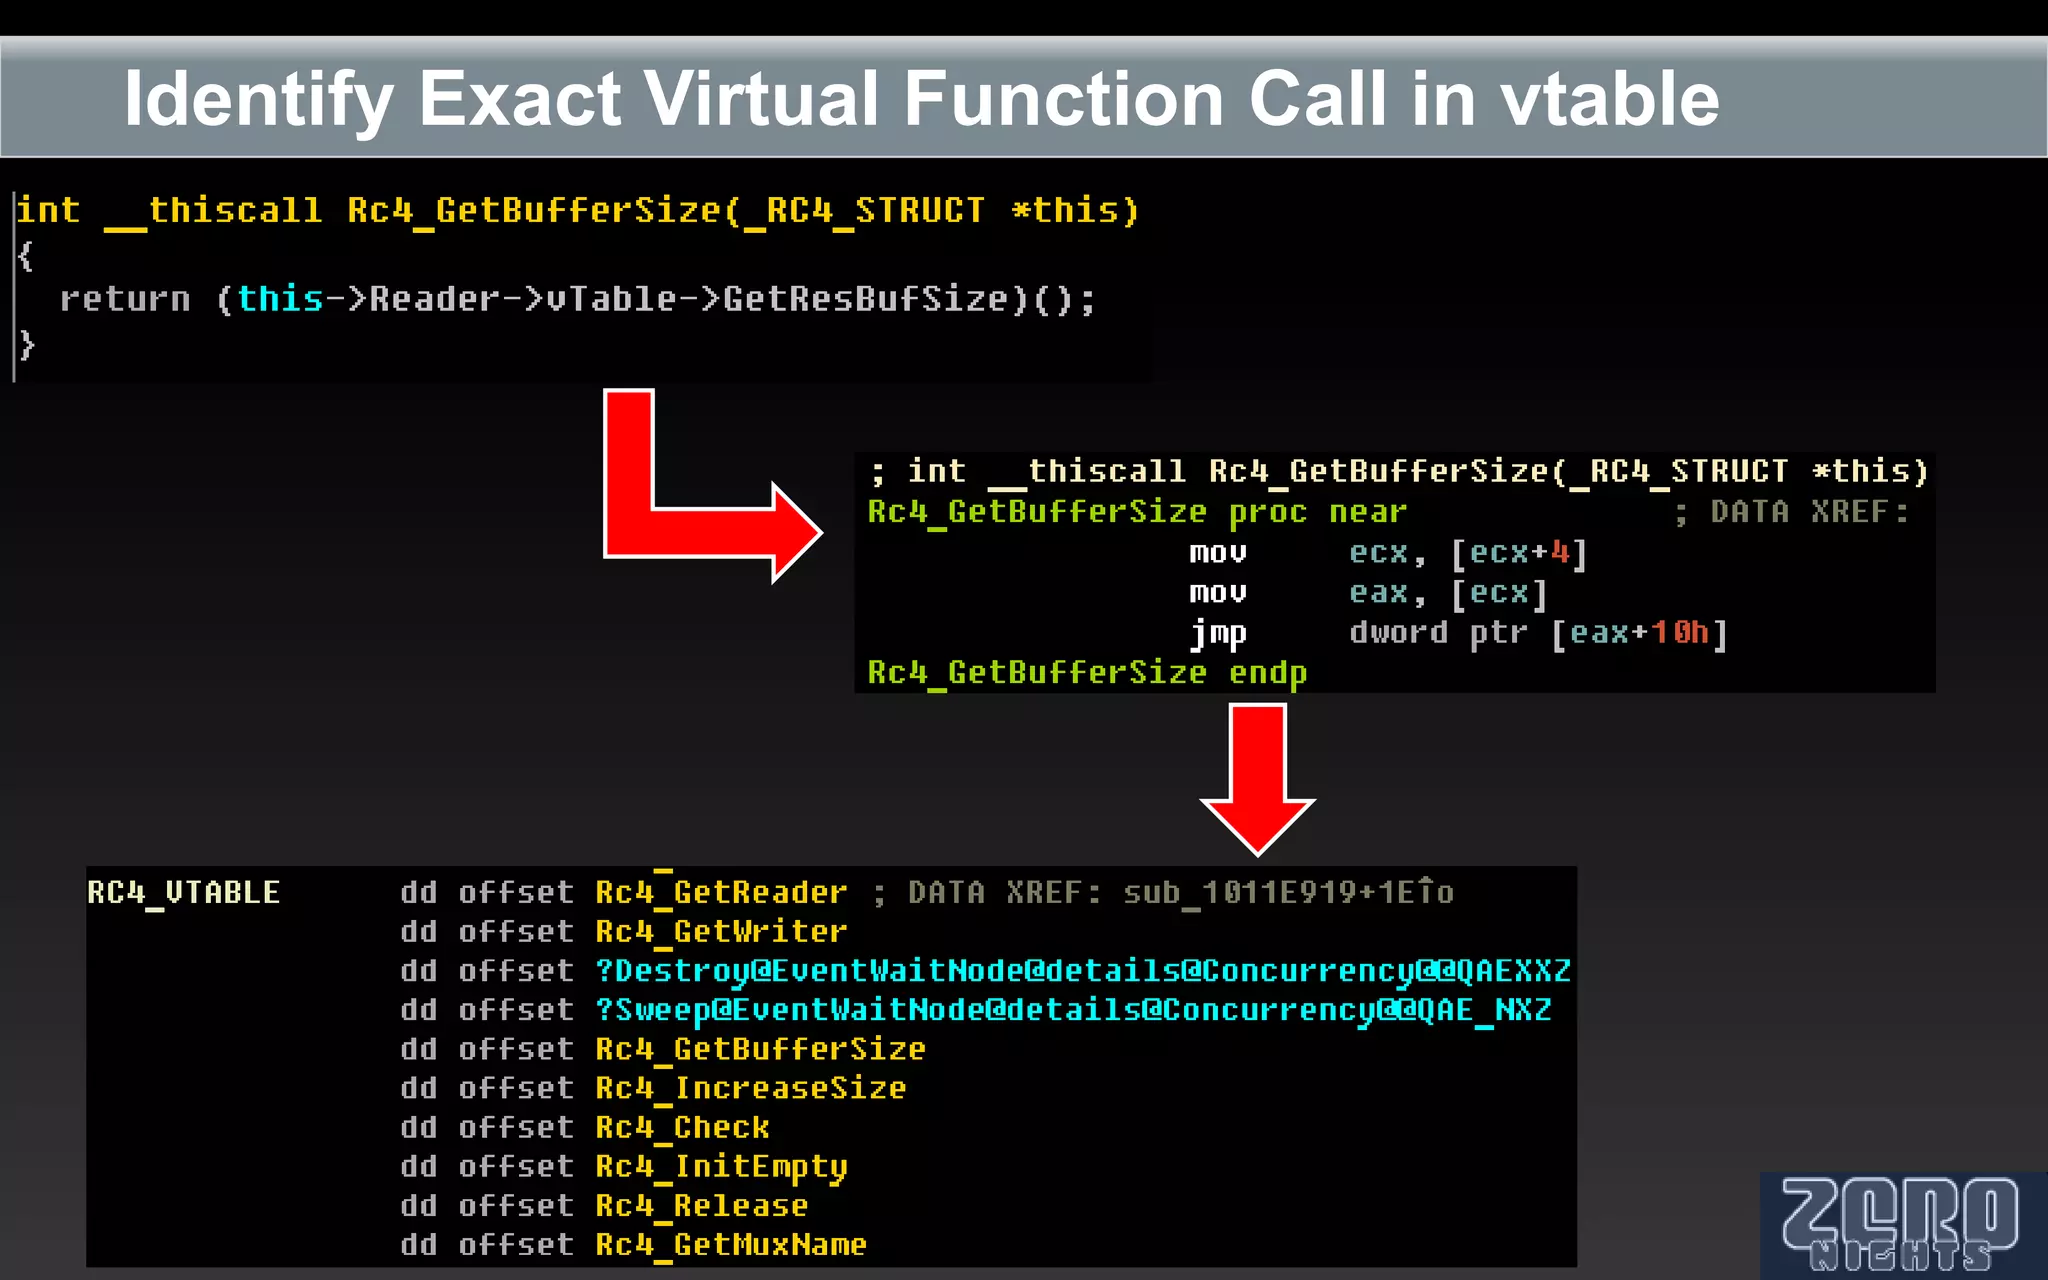The width and height of the screenshot is (2048, 1280).
Task: Click the '?Sweep@EventWaitNode' vtable entry
Action: pos(1073,1009)
